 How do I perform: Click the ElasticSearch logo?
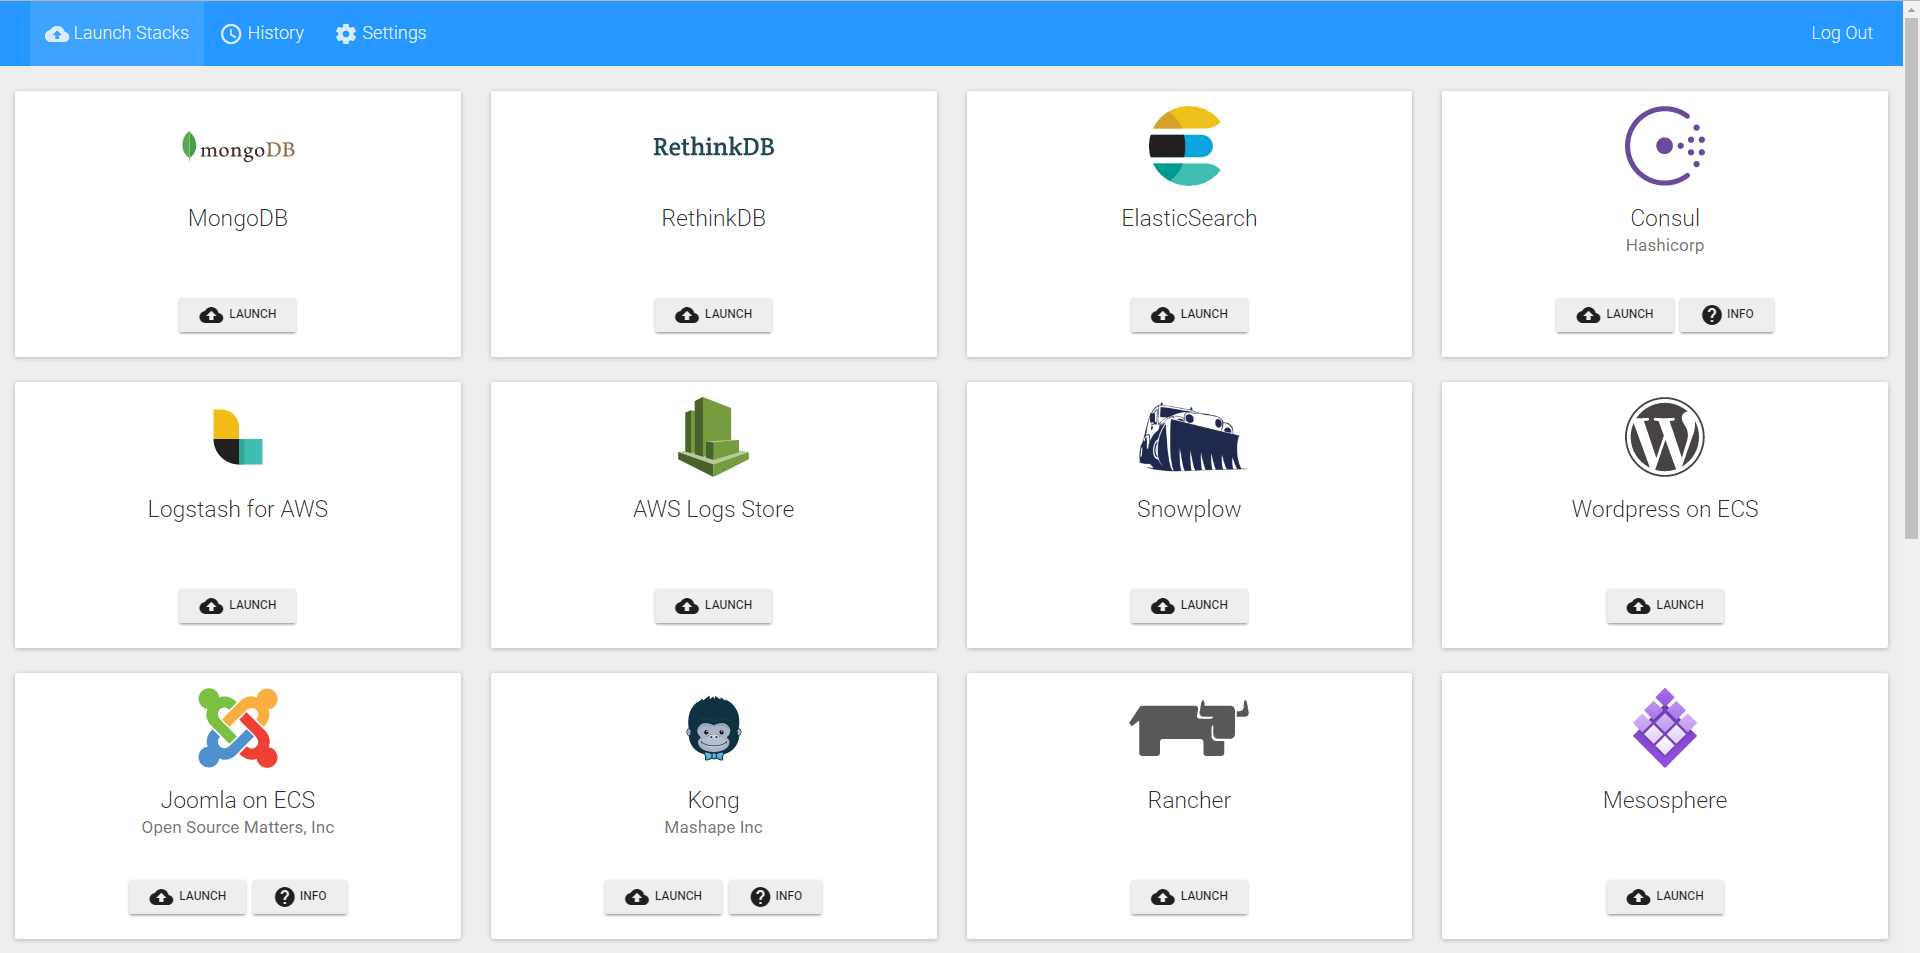tap(1186, 146)
